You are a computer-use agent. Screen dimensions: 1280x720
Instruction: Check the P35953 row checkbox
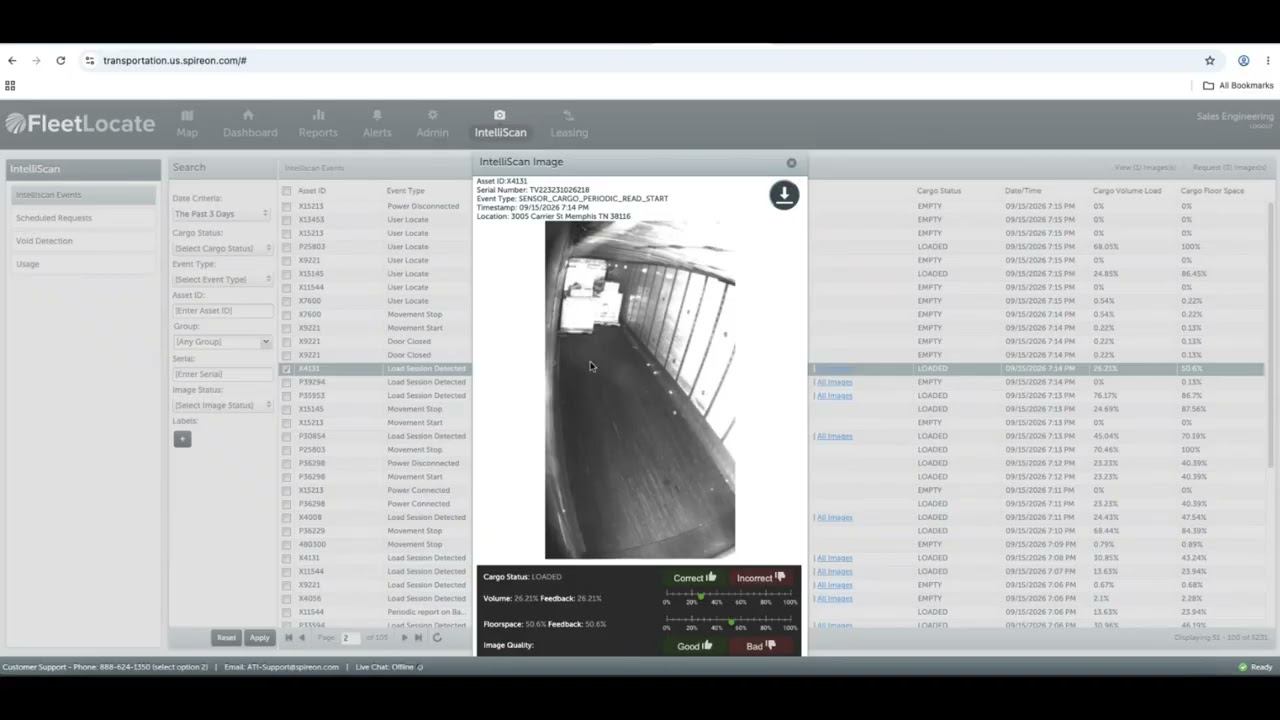287,396
